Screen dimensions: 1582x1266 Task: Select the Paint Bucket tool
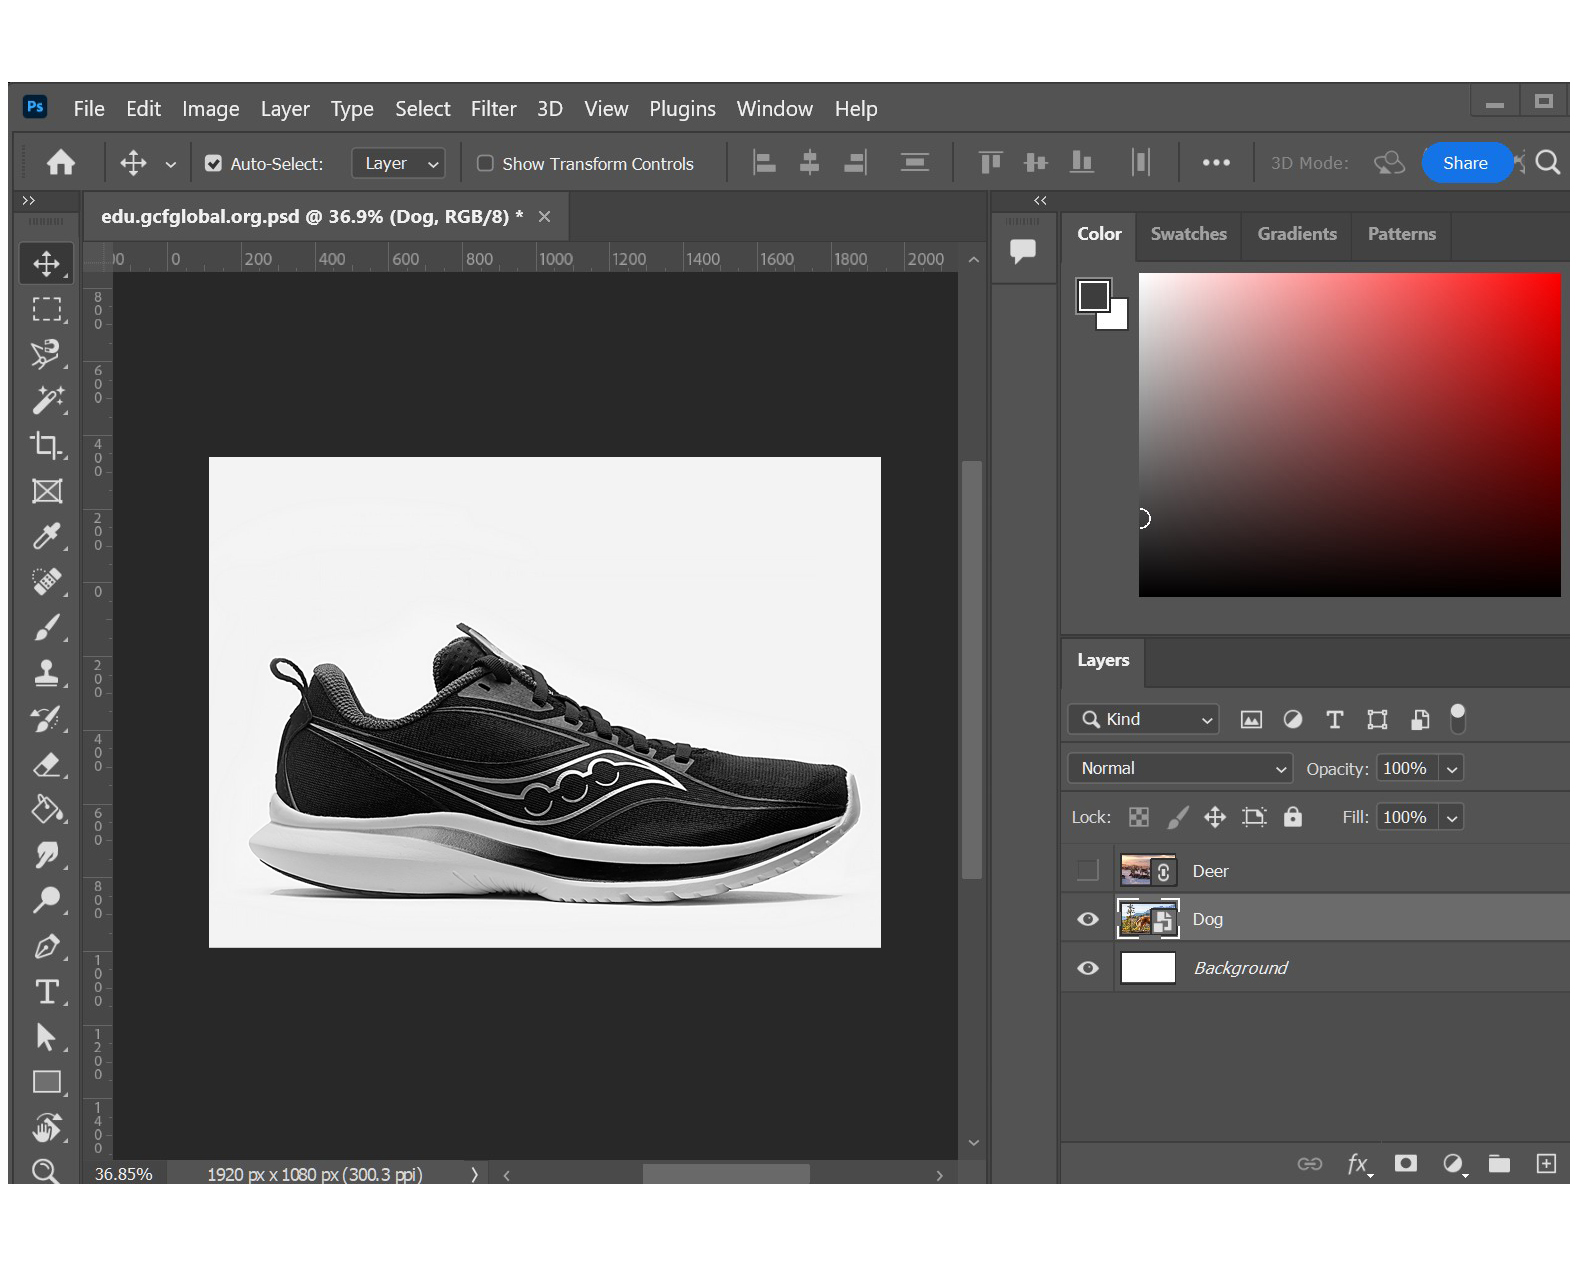[46, 809]
